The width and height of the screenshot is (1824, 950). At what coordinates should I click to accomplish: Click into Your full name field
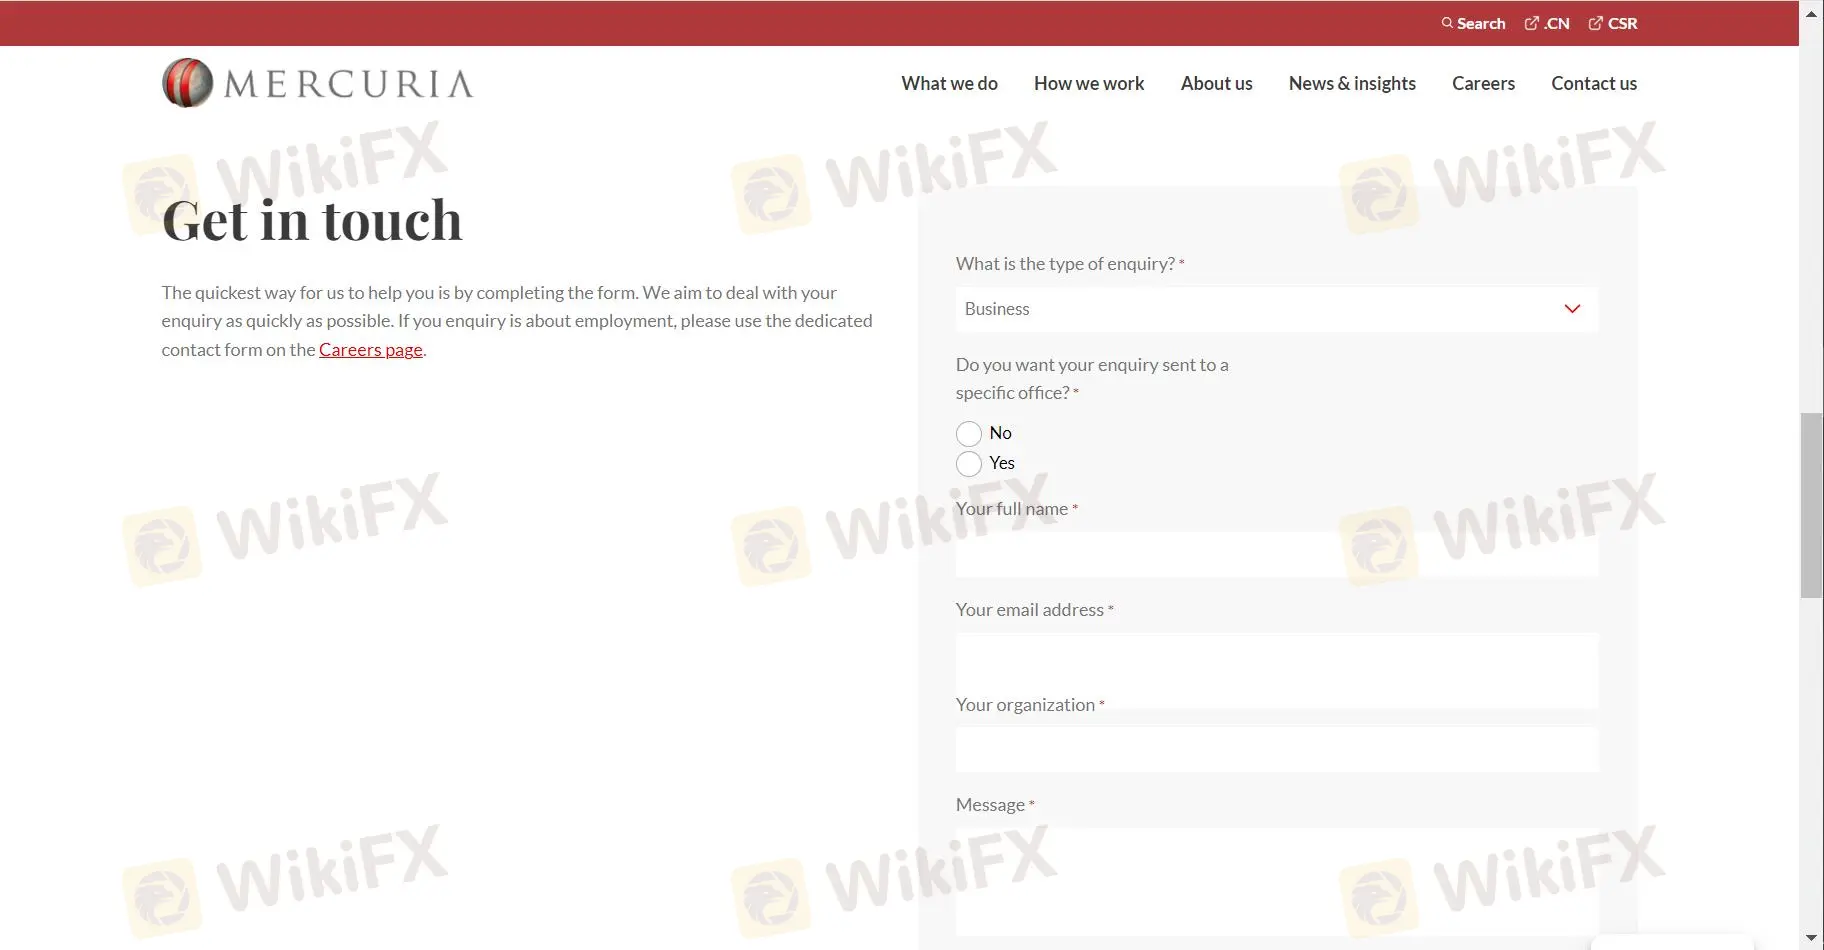(1275, 554)
